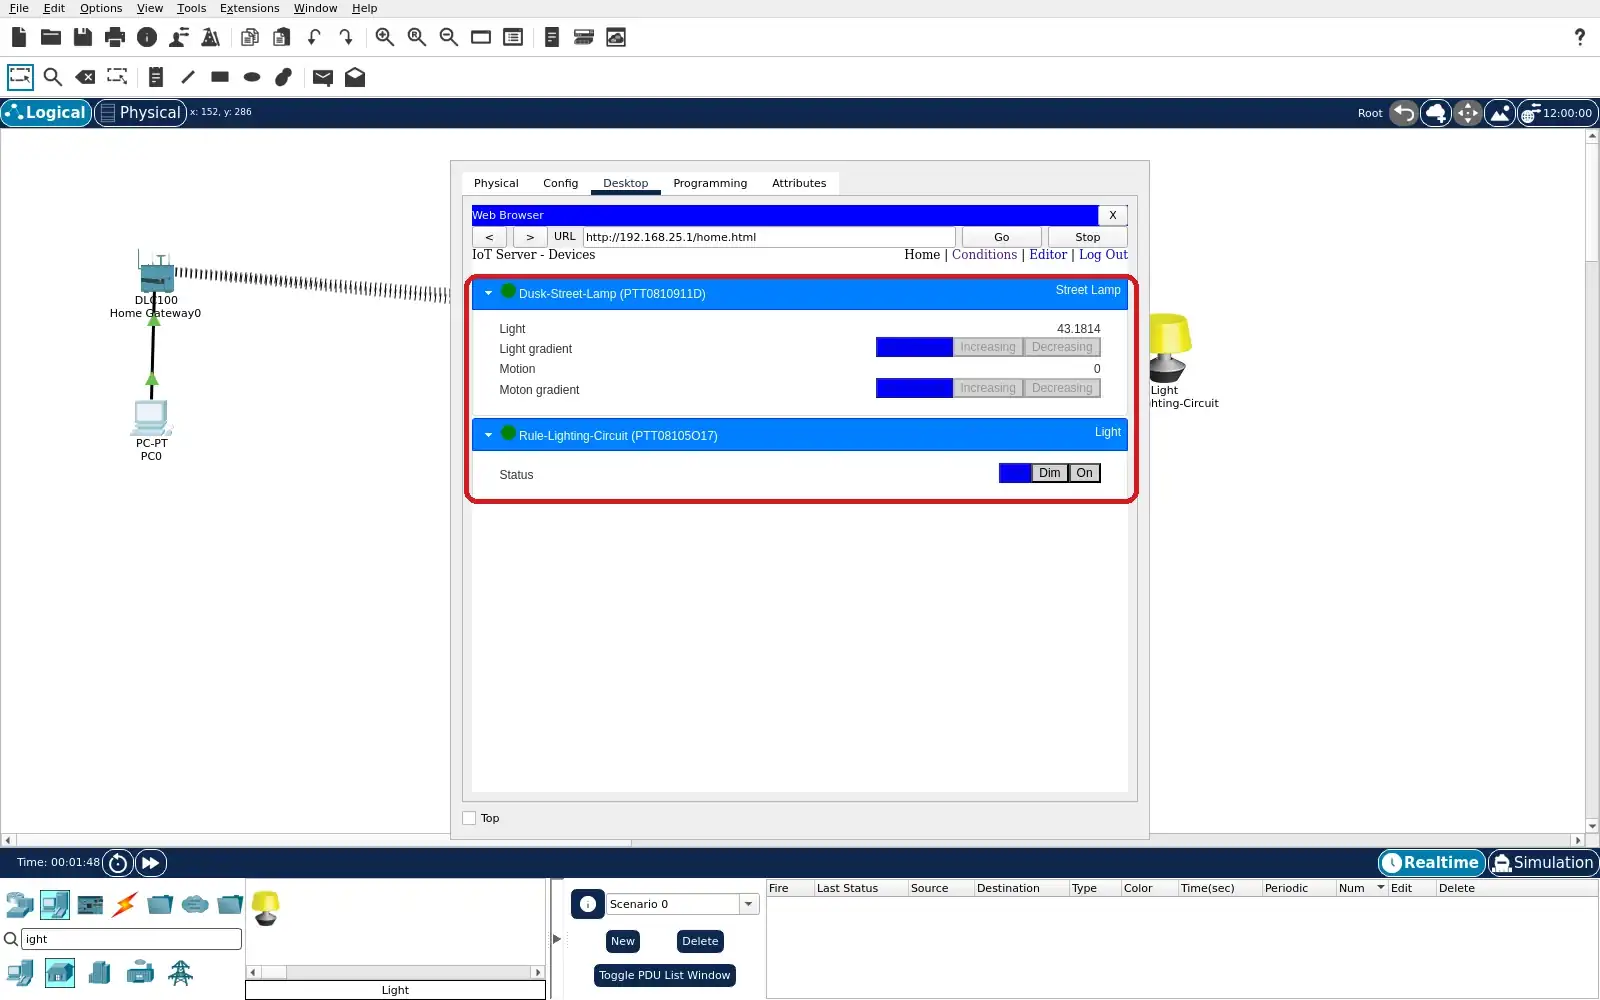This screenshot has height=1000, width=1600.
Task: Click the help question mark icon
Action: [1580, 37]
